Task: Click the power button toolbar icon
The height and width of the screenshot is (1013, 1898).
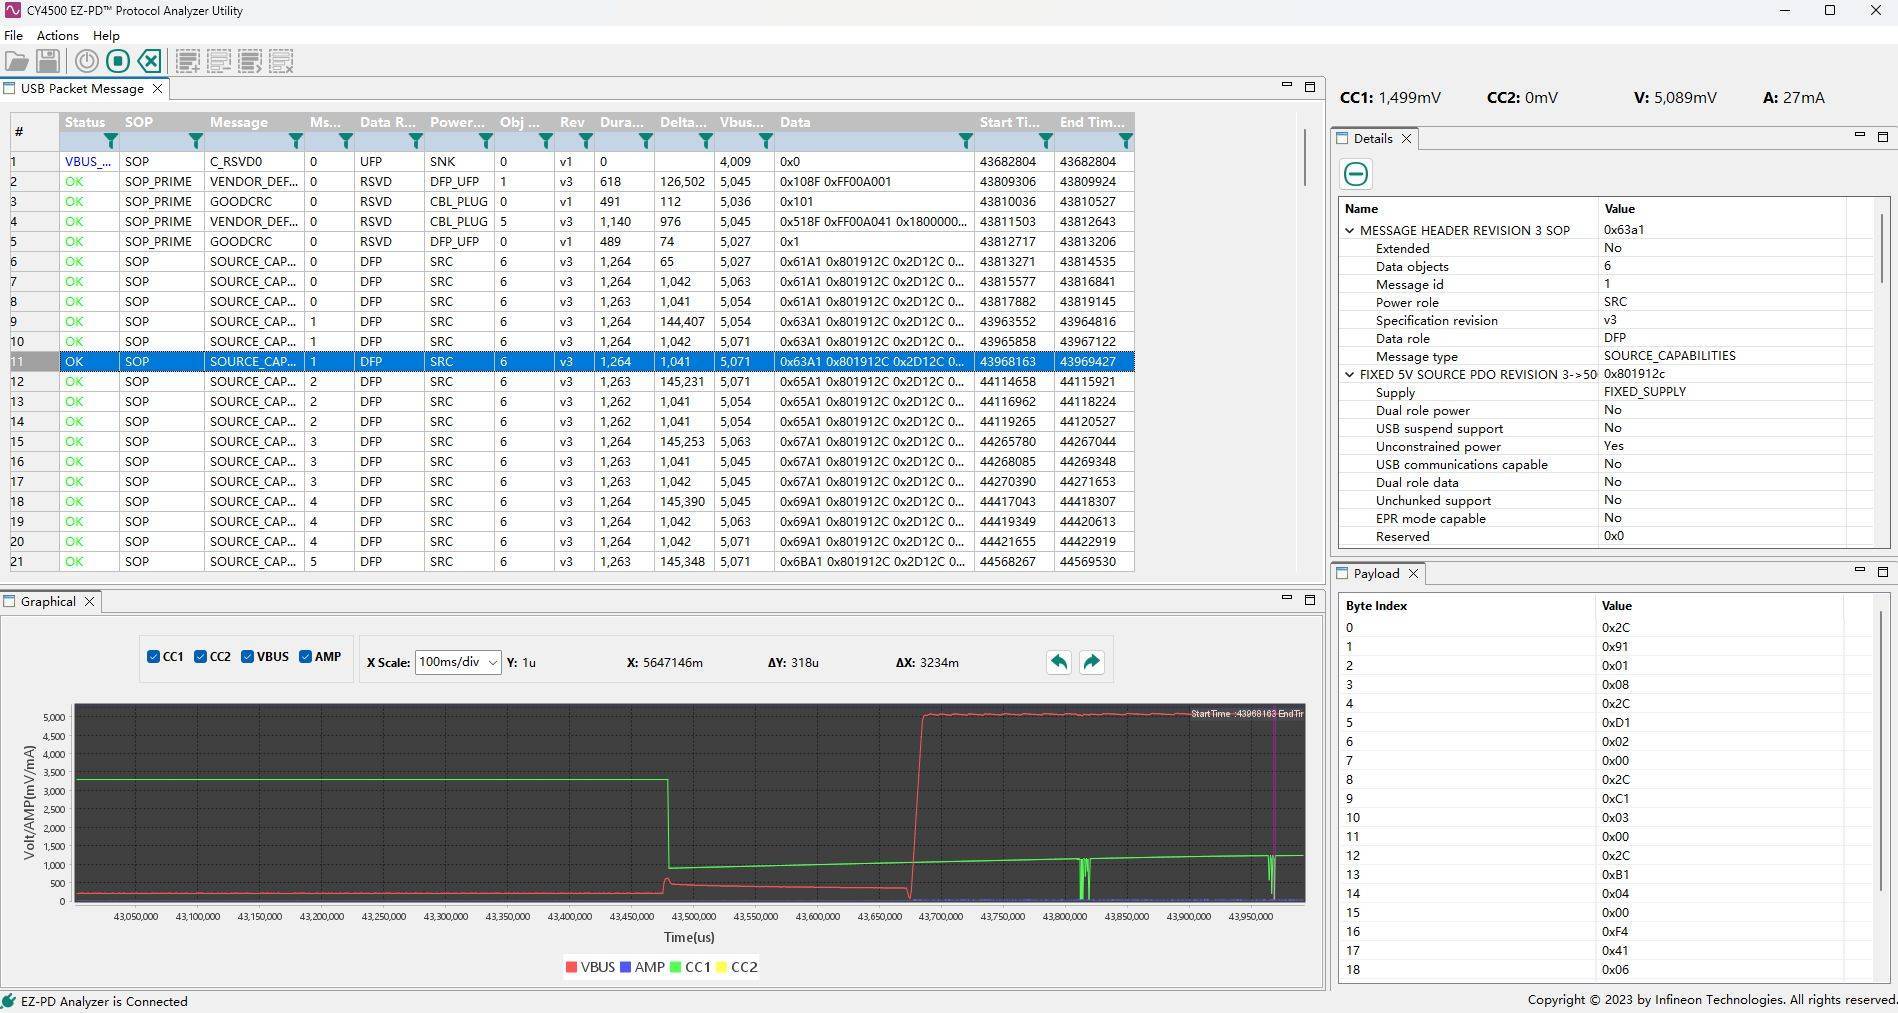Action: click(x=87, y=62)
